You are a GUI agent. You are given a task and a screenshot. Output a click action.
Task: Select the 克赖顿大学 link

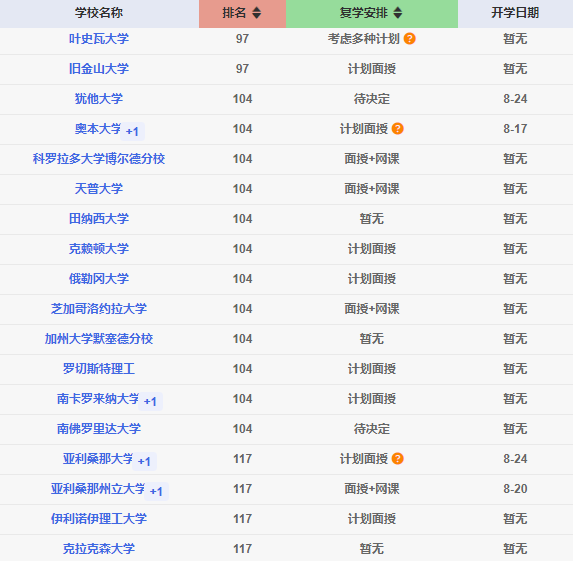tap(99, 249)
